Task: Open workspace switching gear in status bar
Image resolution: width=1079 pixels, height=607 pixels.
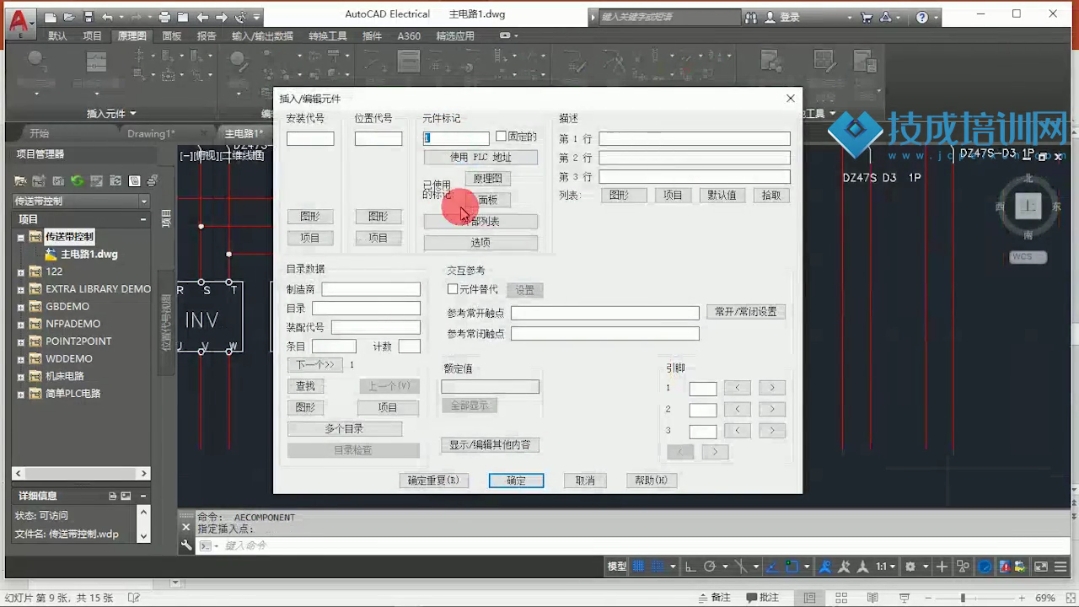Action: [910, 566]
